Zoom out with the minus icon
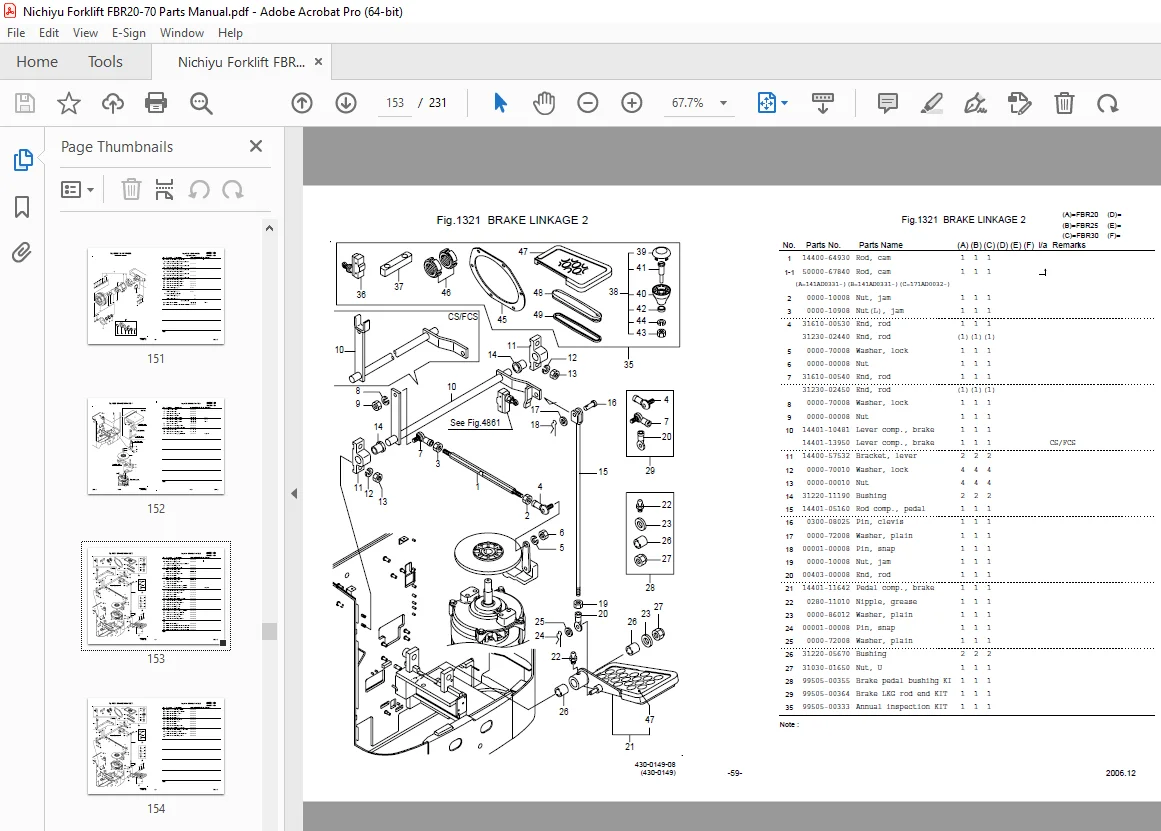This screenshot has width=1161, height=831. pos(588,103)
